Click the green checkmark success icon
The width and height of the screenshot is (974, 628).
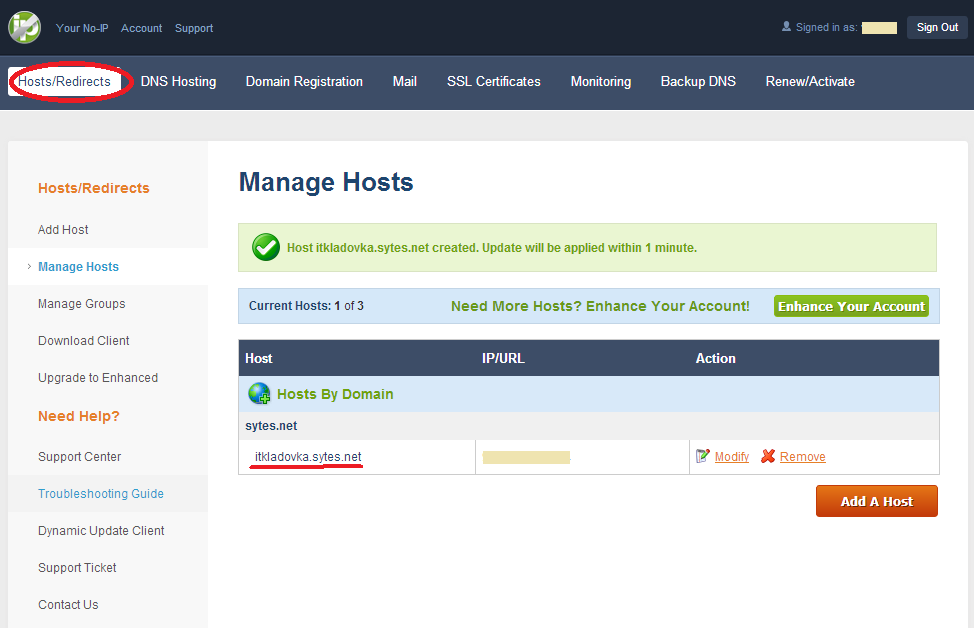[266, 247]
